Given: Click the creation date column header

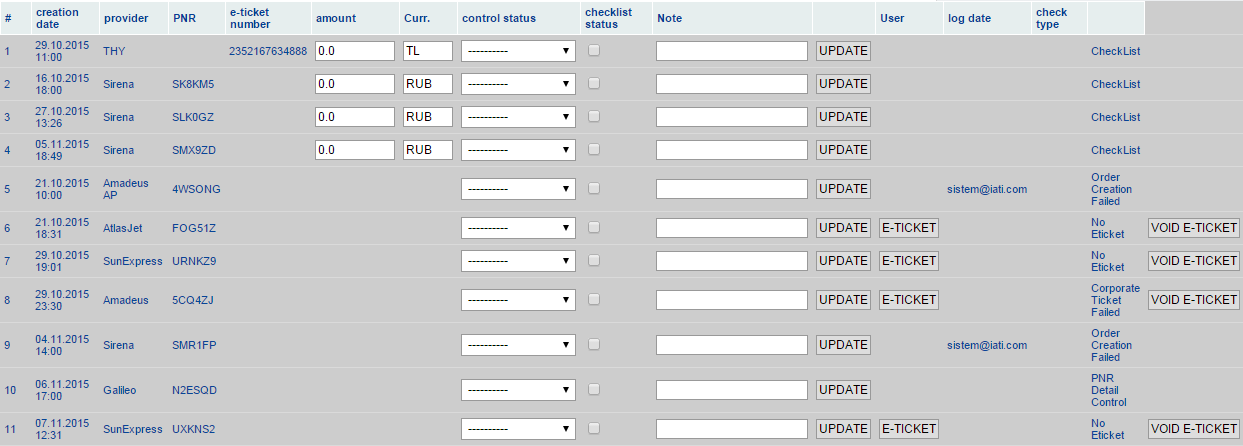Looking at the screenshot, I should click(57, 18).
